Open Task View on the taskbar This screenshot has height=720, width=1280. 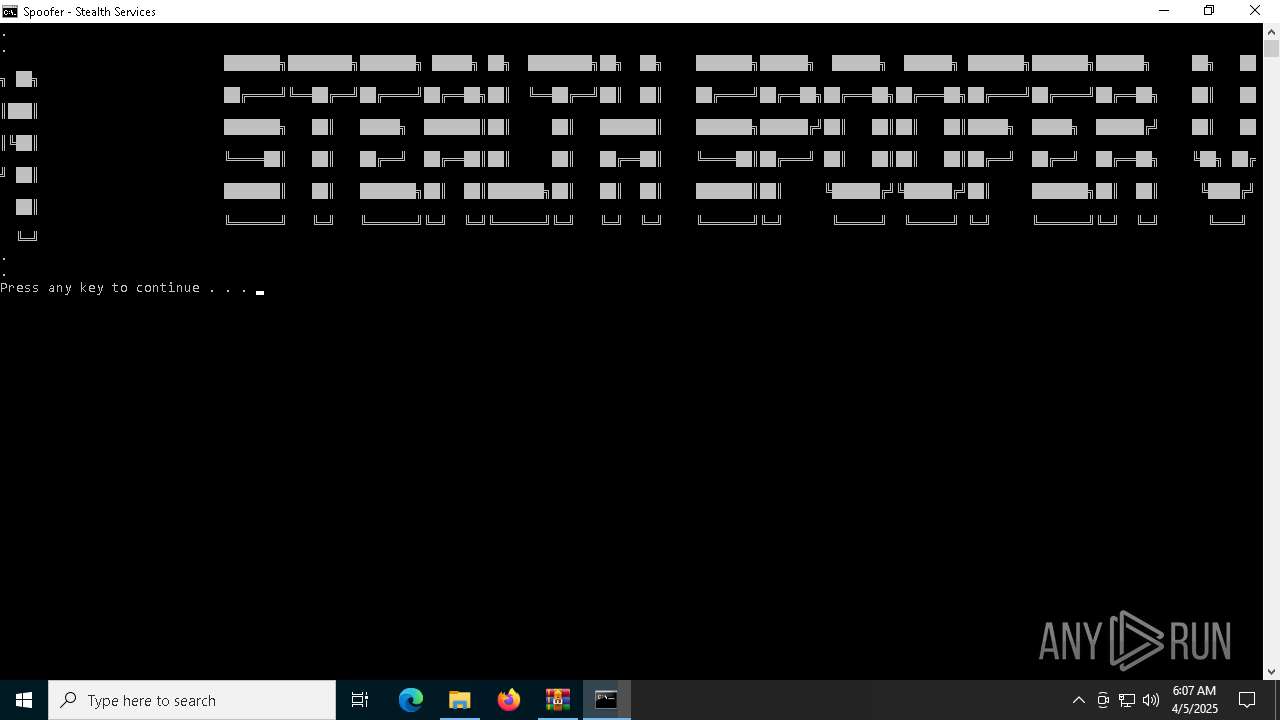point(360,700)
